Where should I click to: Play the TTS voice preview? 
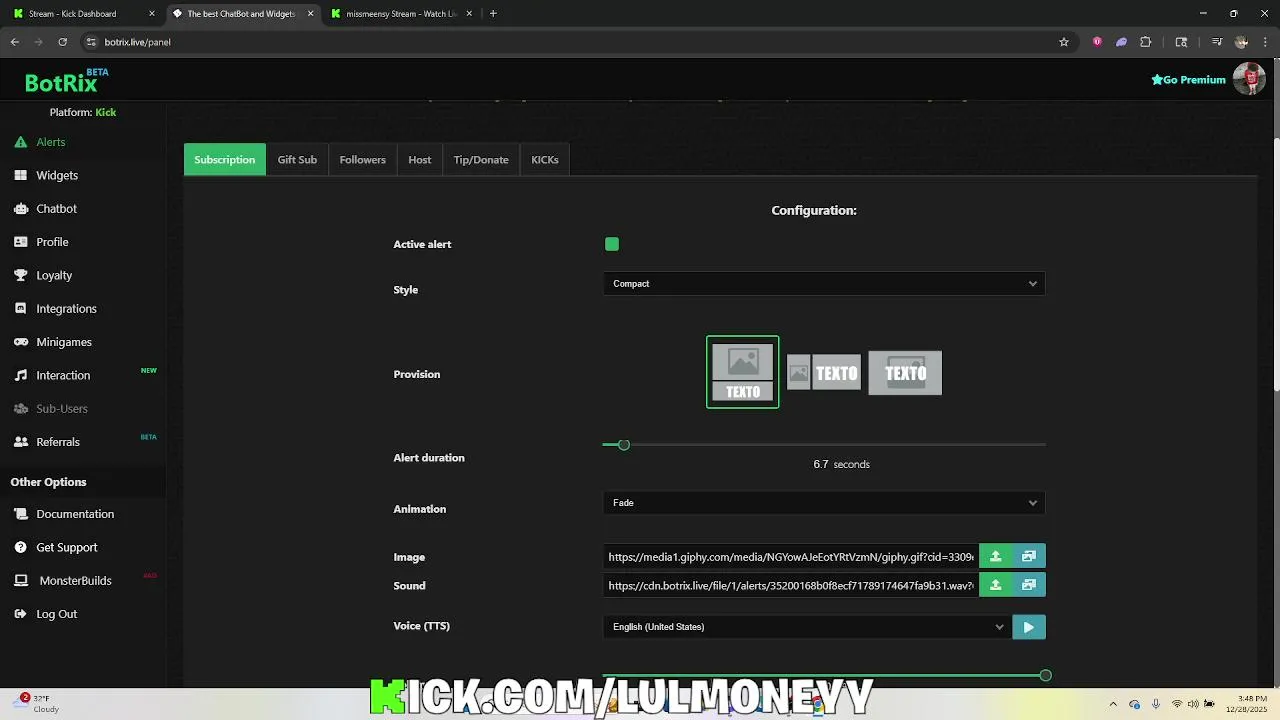[x=1029, y=627]
